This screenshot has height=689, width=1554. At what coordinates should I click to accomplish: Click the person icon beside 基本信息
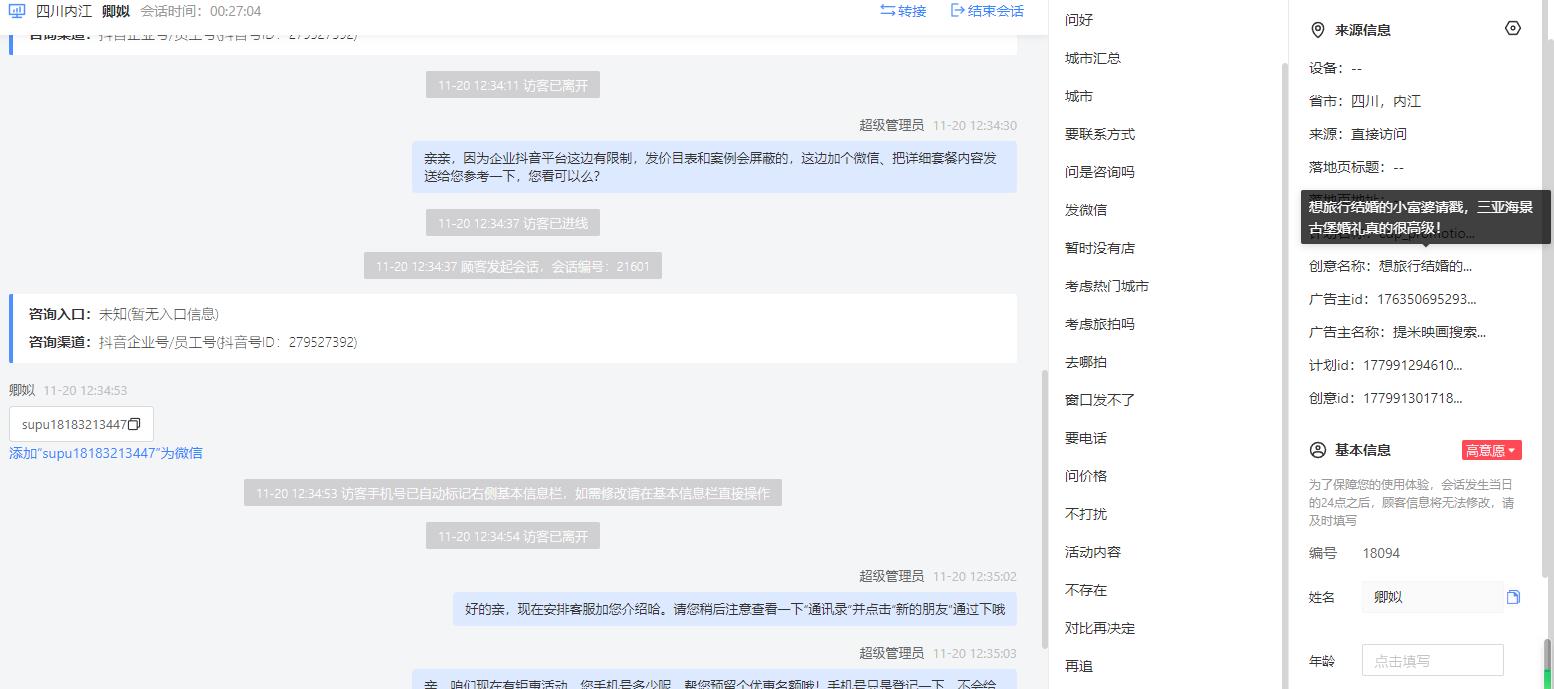pyautogui.click(x=1318, y=450)
